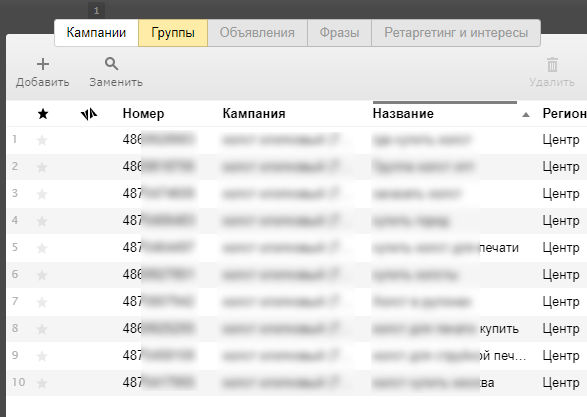
Task: Click Центр region in row 6
Action: (561, 275)
